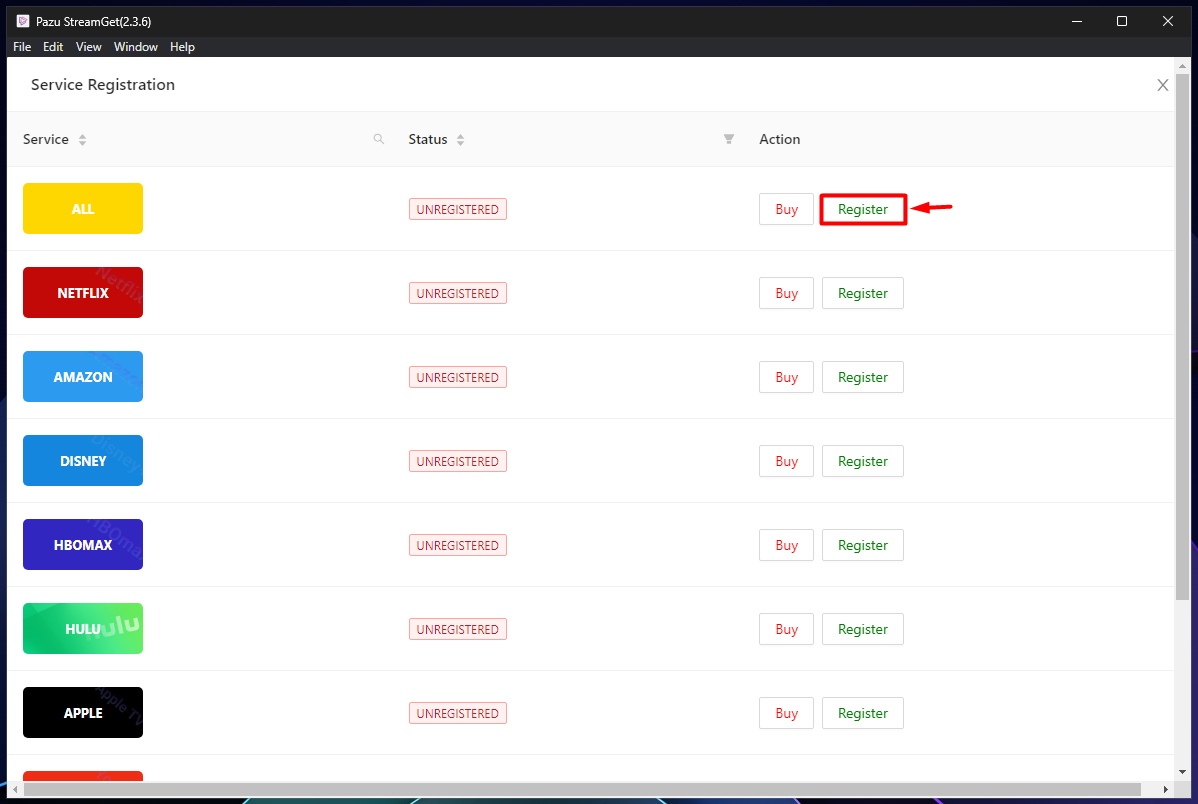
Task: Click UNREGISTERED status tag for HULU
Action: coord(458,630)
